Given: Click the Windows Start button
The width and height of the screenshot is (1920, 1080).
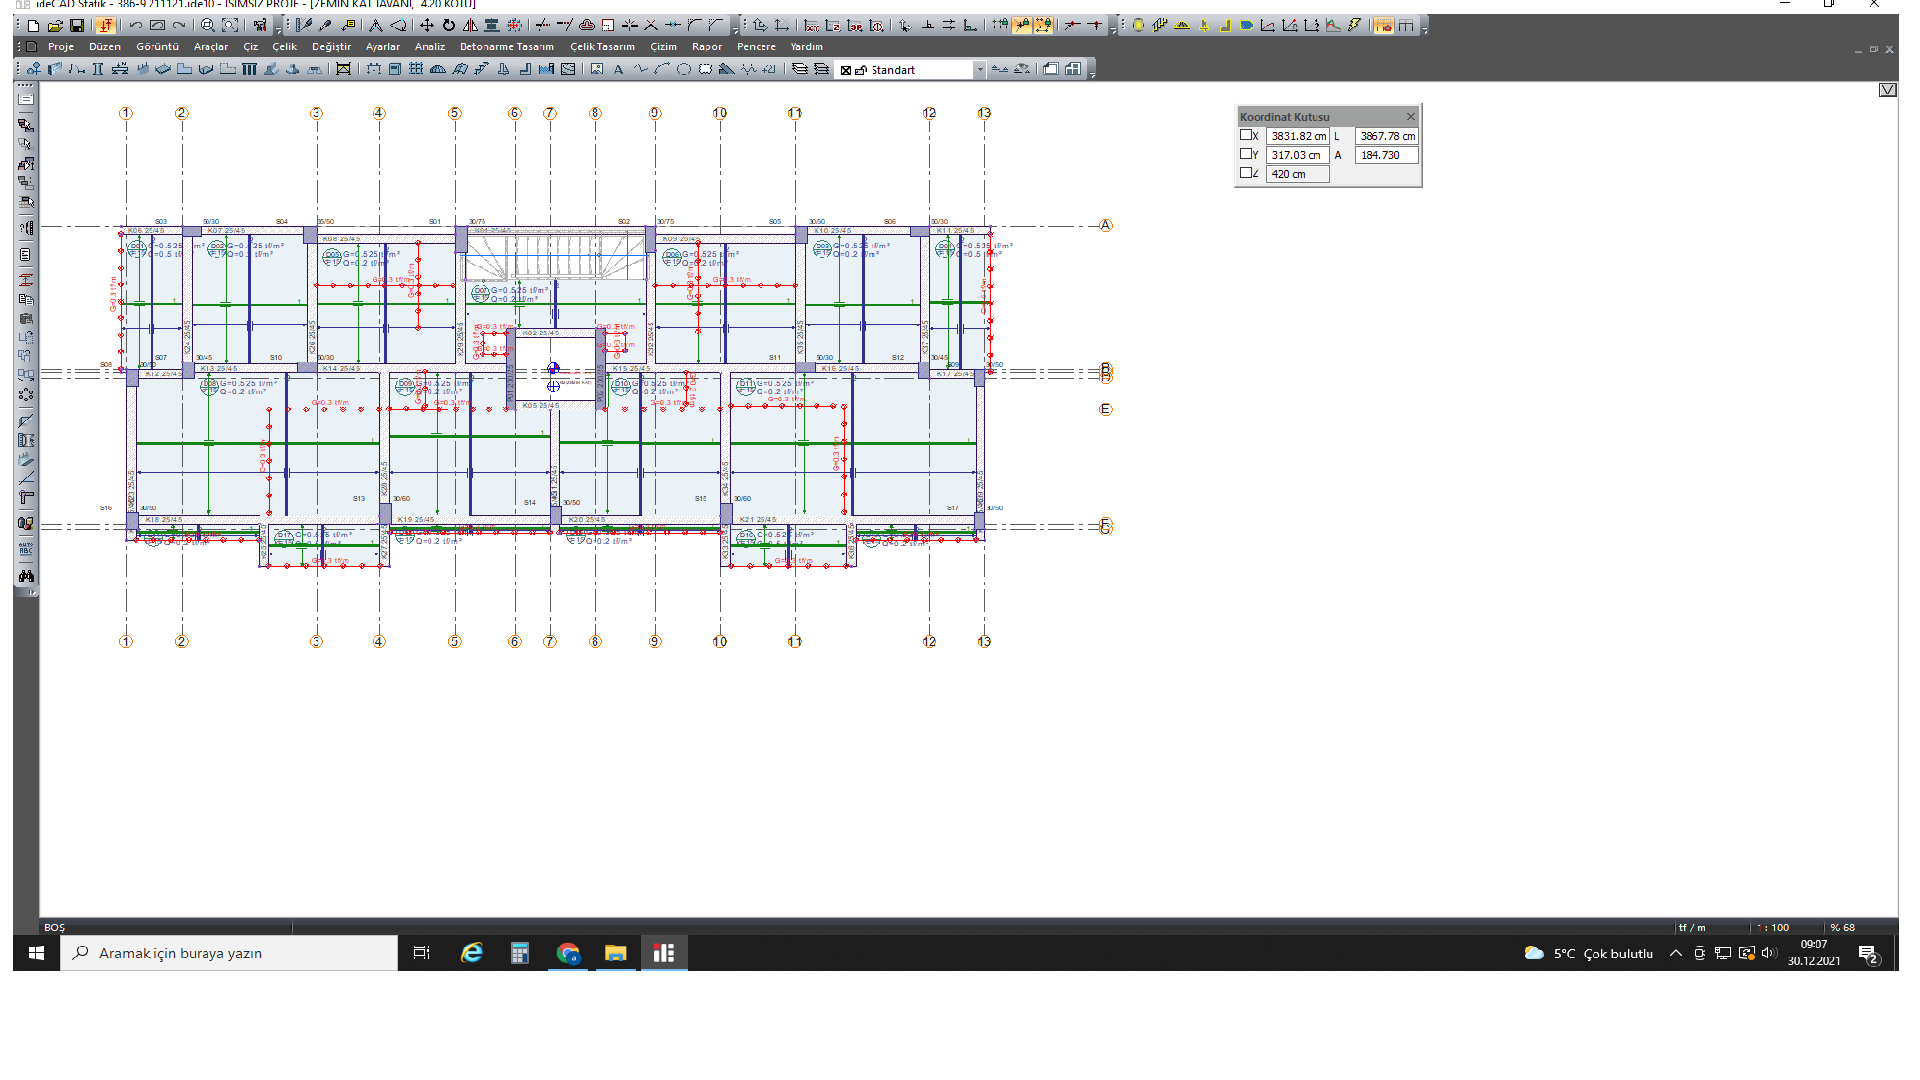Looking at the screenshot, I should 36,953.
